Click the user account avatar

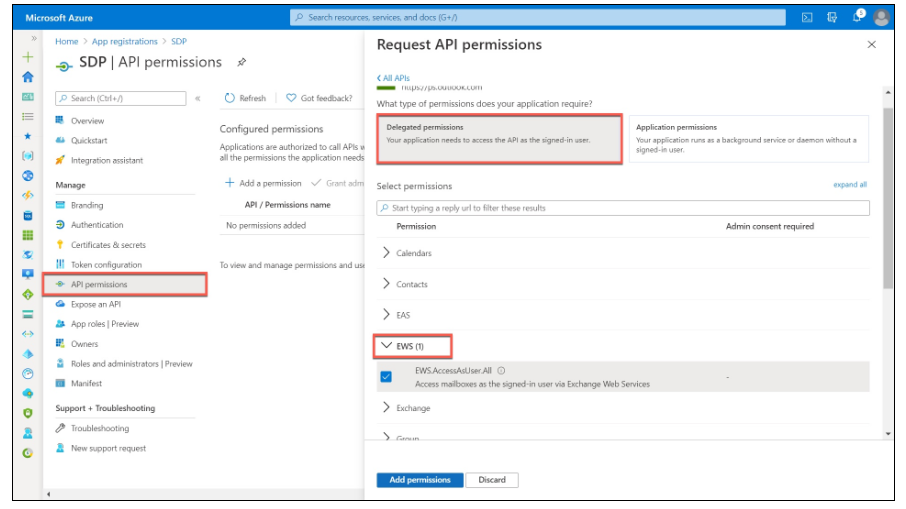coord(881,17)
